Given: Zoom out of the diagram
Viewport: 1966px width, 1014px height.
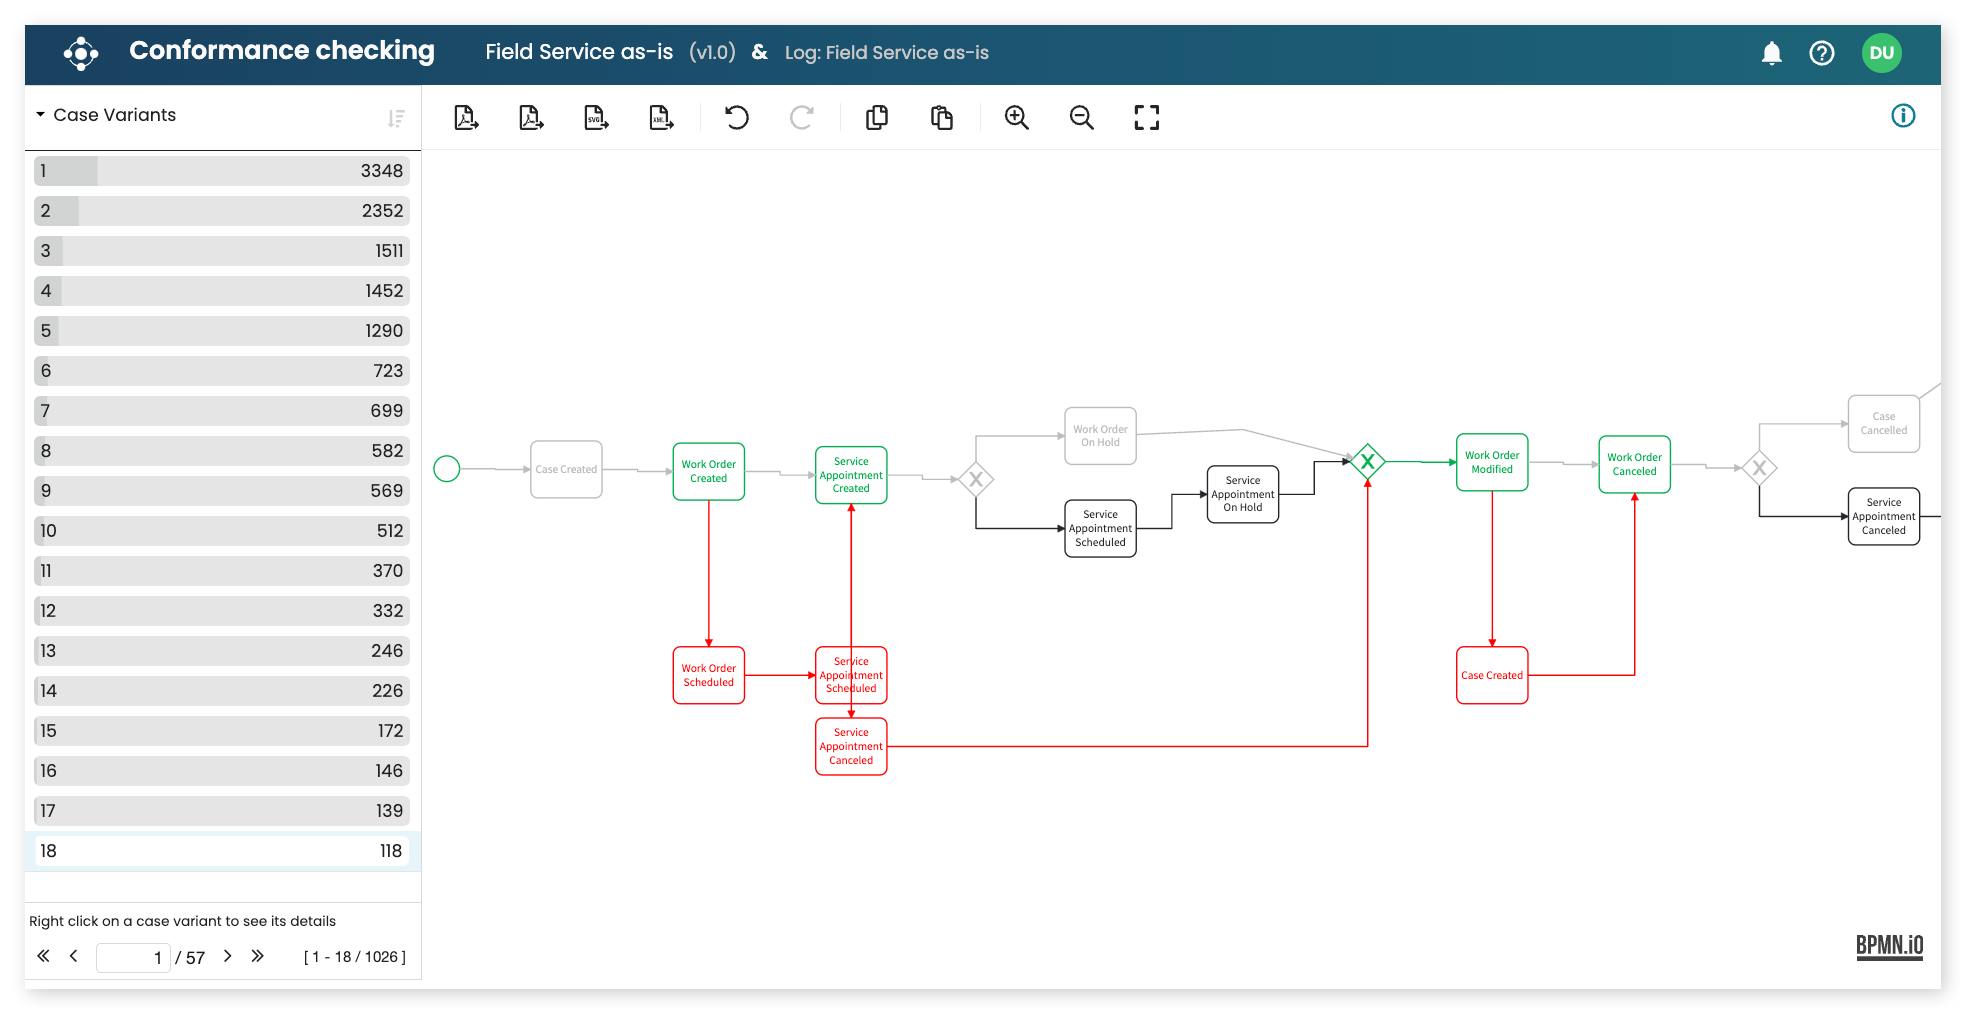Looking at the screenshot, I should coord(1081,117).
